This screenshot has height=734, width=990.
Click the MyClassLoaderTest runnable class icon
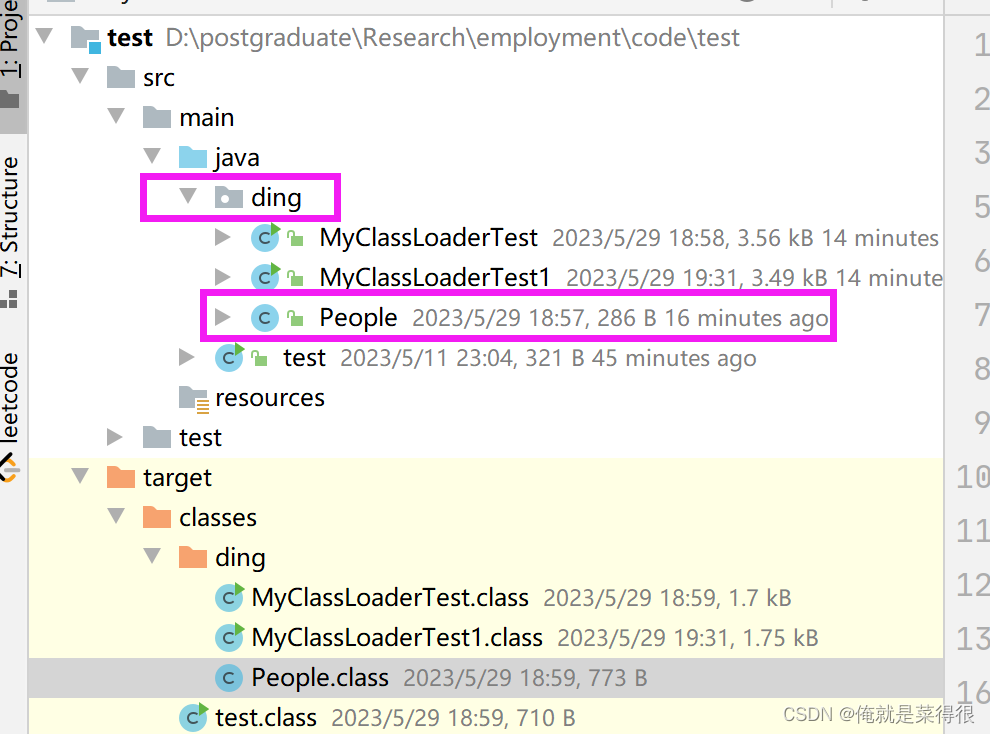click(x=265, y=237)
